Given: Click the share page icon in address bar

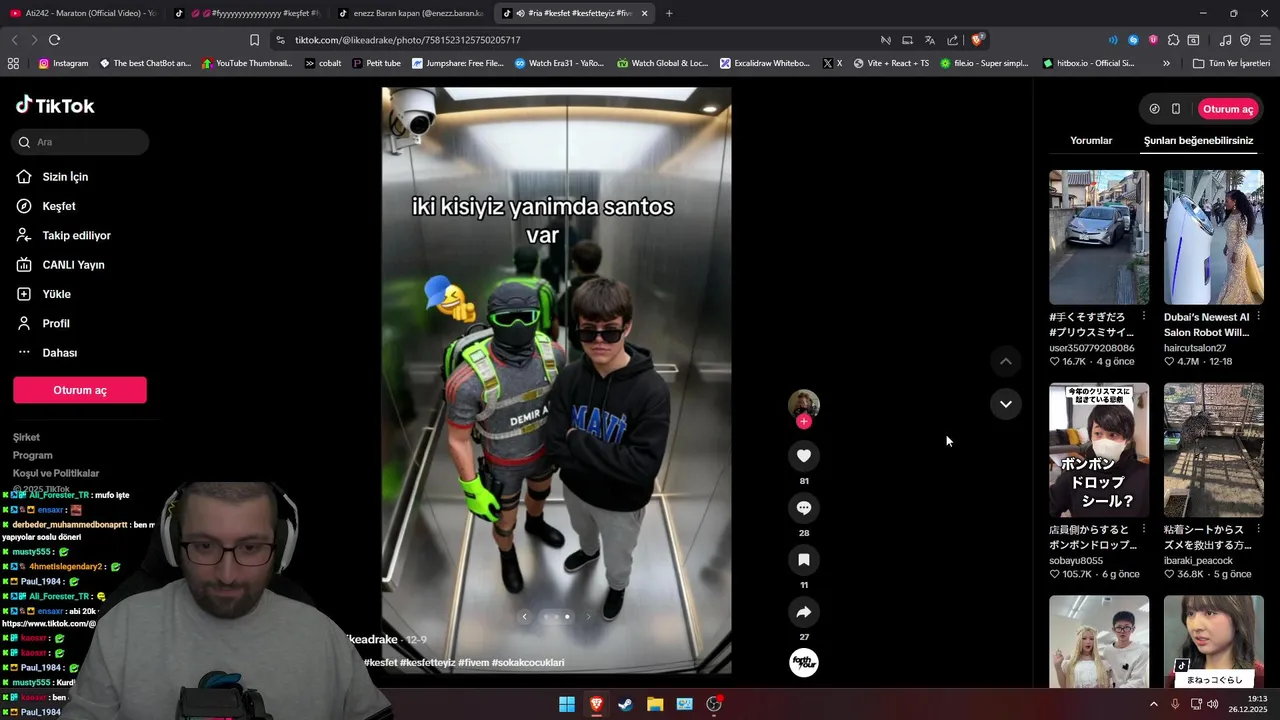Looking at the screenshot, I should pos(952,40).
